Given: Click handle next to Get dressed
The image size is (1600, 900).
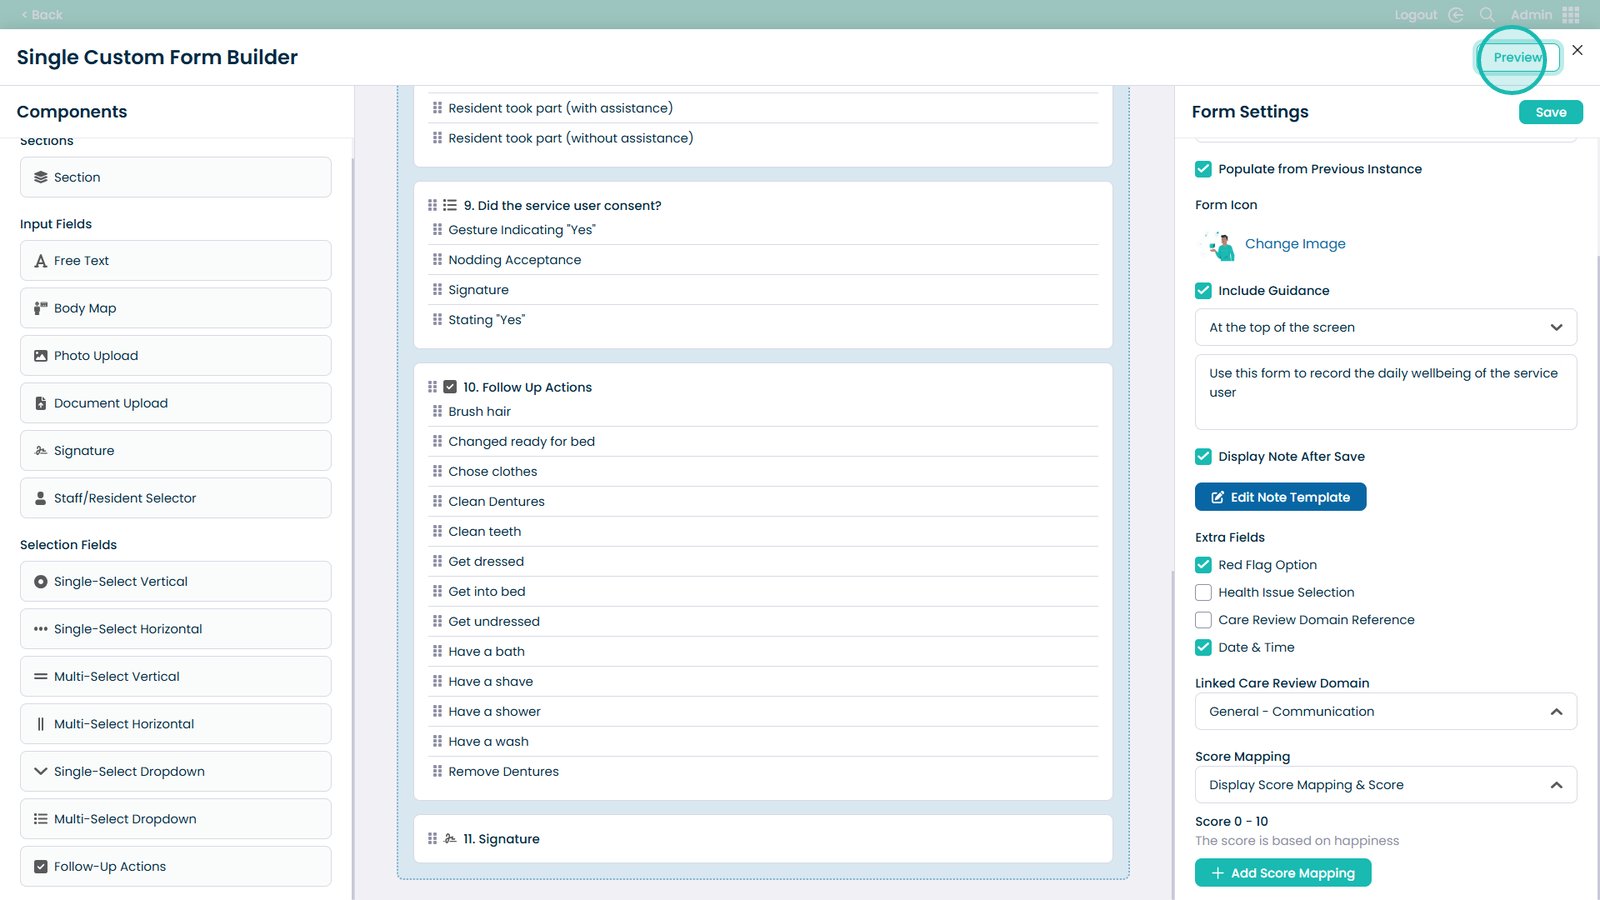Looking at the screenshot, I should coord(437,561).
